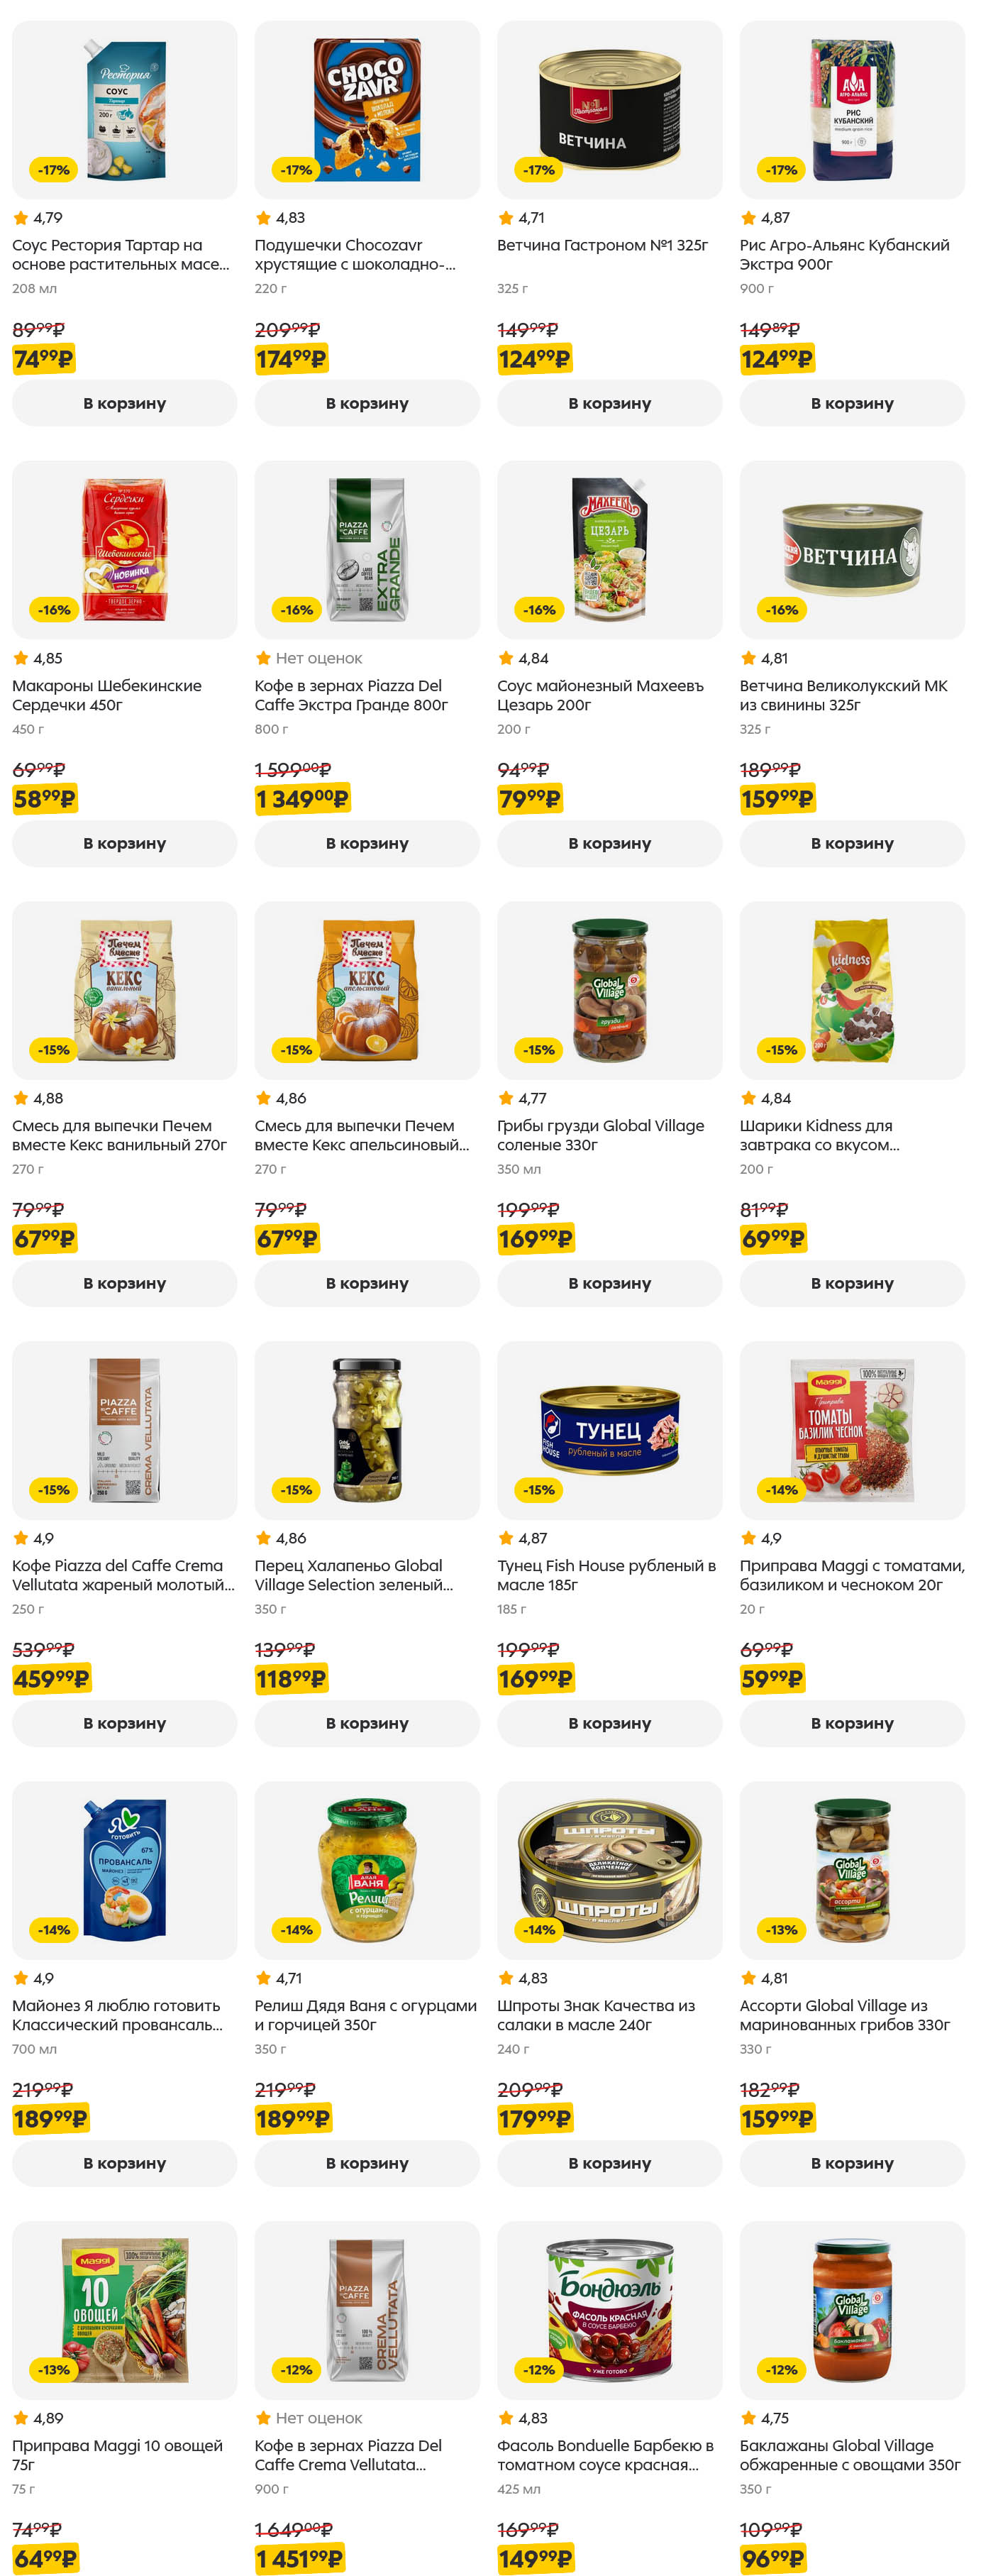Add Кофе Piazza Del Caffe Экстра Гранде to cart
Viewport: 981px width, 2576px height.
367,843
